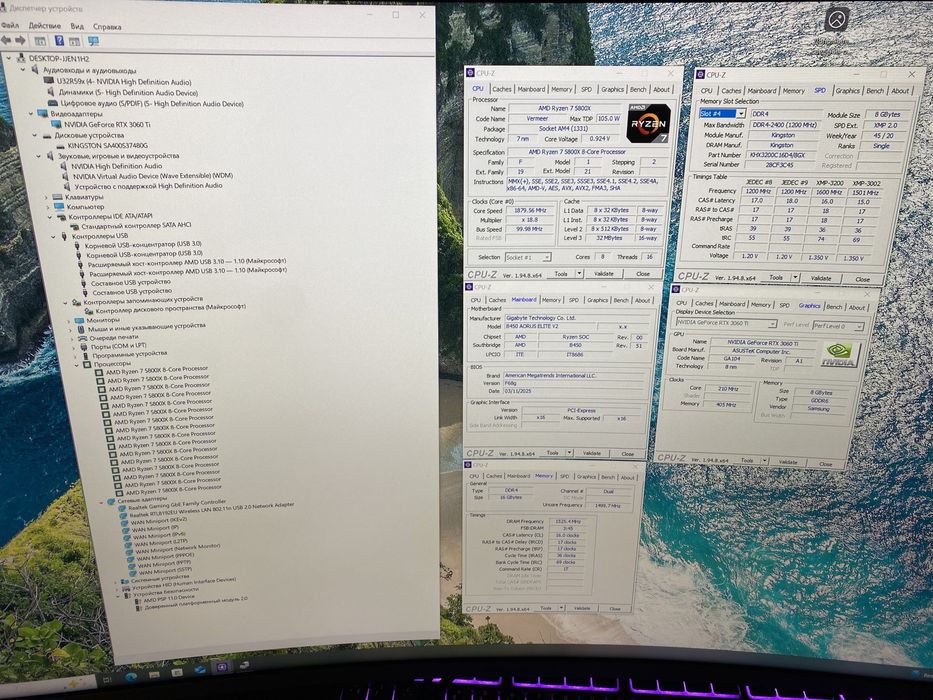Click the first AMD Ryzen 7 5800X processor icon
This screenshot has height=700, width=933.
99,373
